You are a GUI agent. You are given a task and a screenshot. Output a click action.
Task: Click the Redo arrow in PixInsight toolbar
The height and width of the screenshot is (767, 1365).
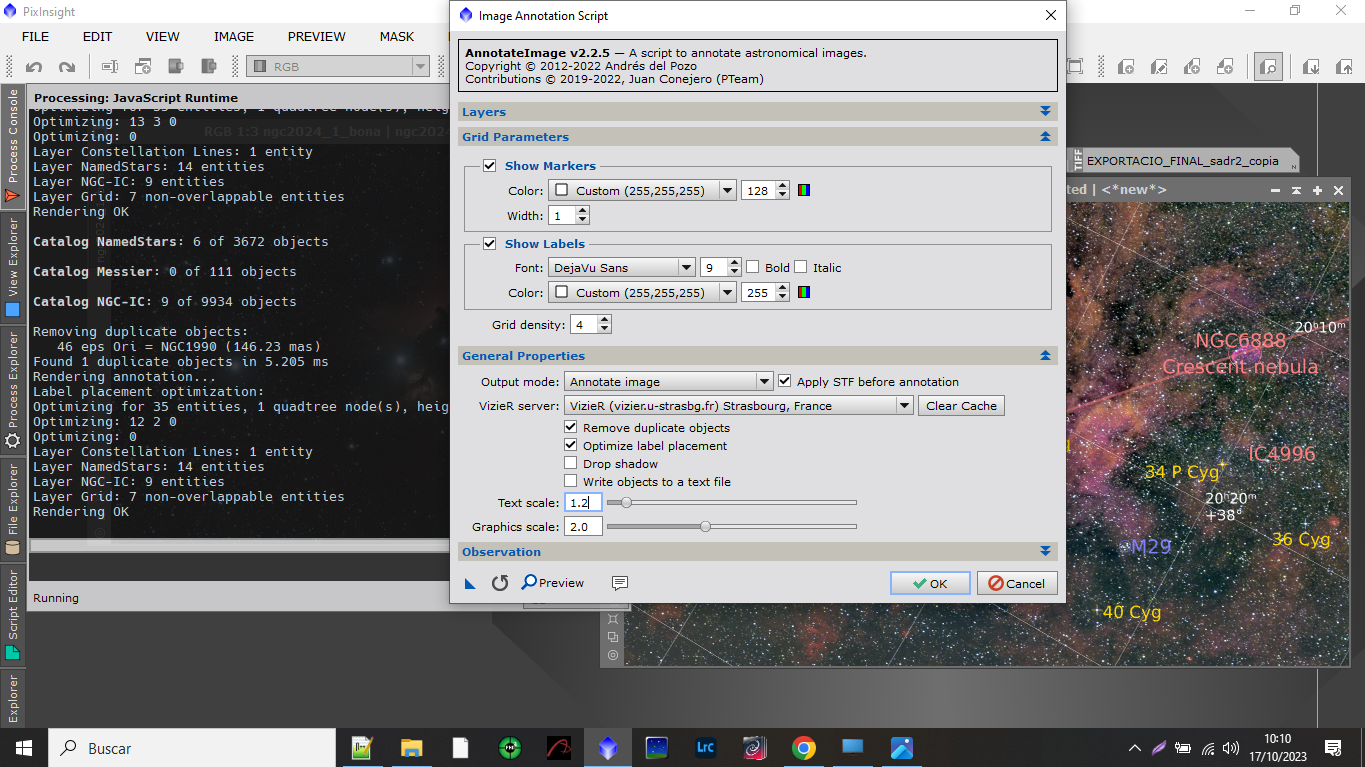pos(67,67)
